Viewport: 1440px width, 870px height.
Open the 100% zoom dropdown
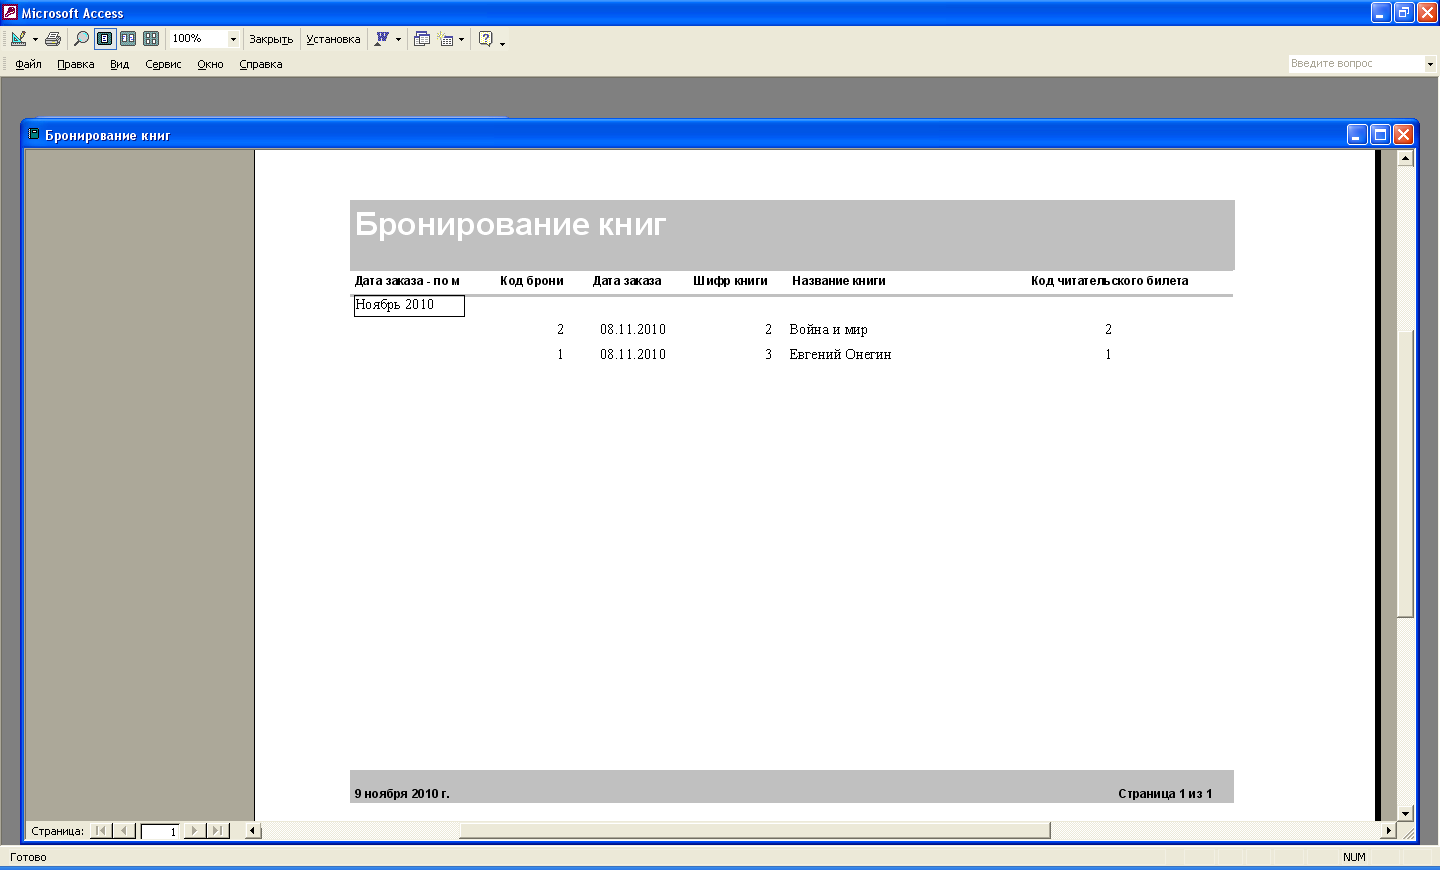[233, 39]
